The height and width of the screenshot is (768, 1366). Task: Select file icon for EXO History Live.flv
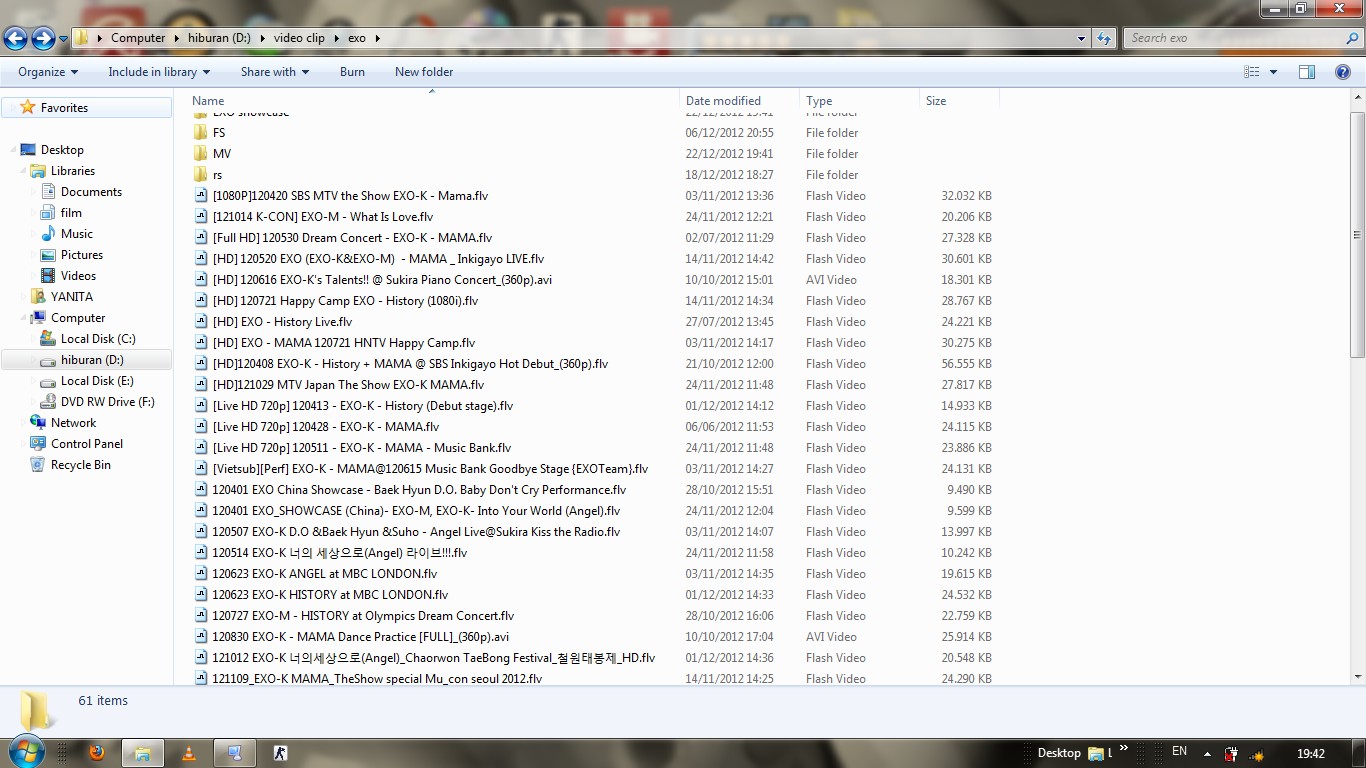[201, 322]
